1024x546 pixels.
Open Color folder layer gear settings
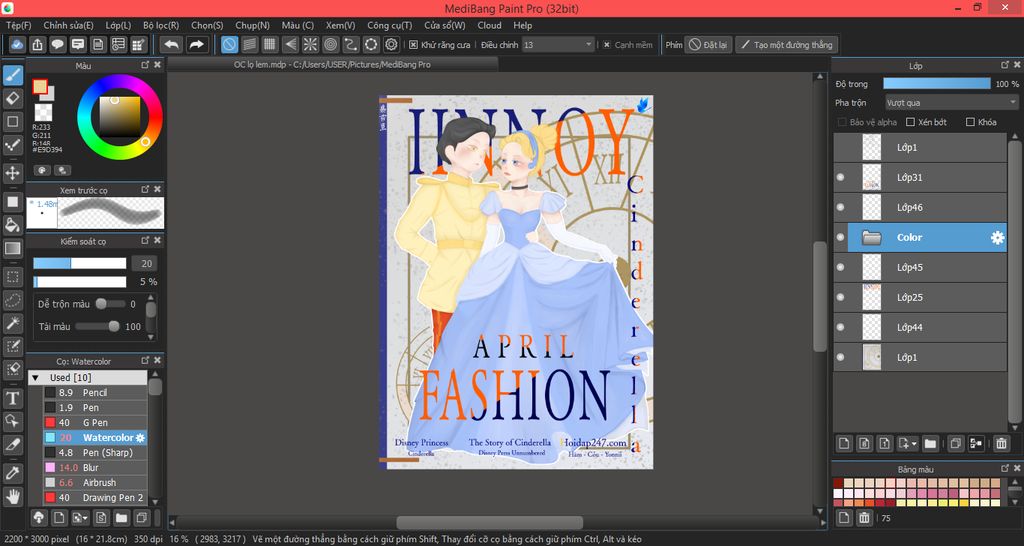[x=997, y=238]
